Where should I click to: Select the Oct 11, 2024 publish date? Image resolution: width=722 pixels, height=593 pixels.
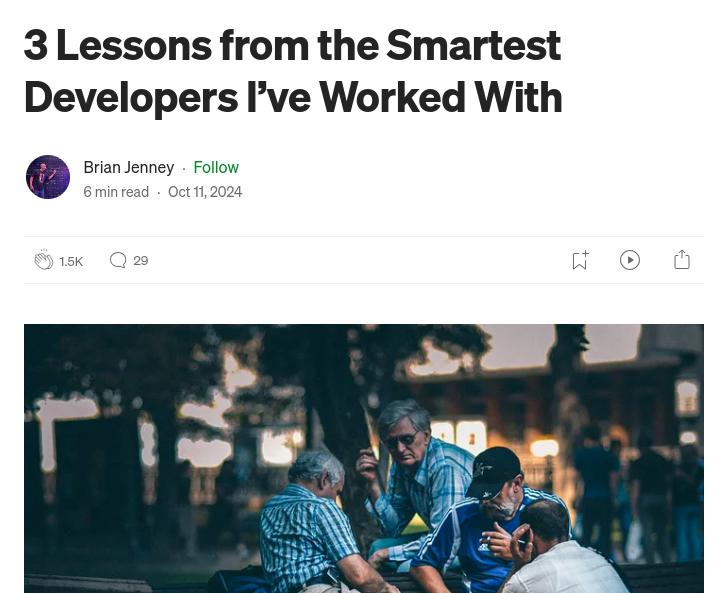click(x=205, y=192)
